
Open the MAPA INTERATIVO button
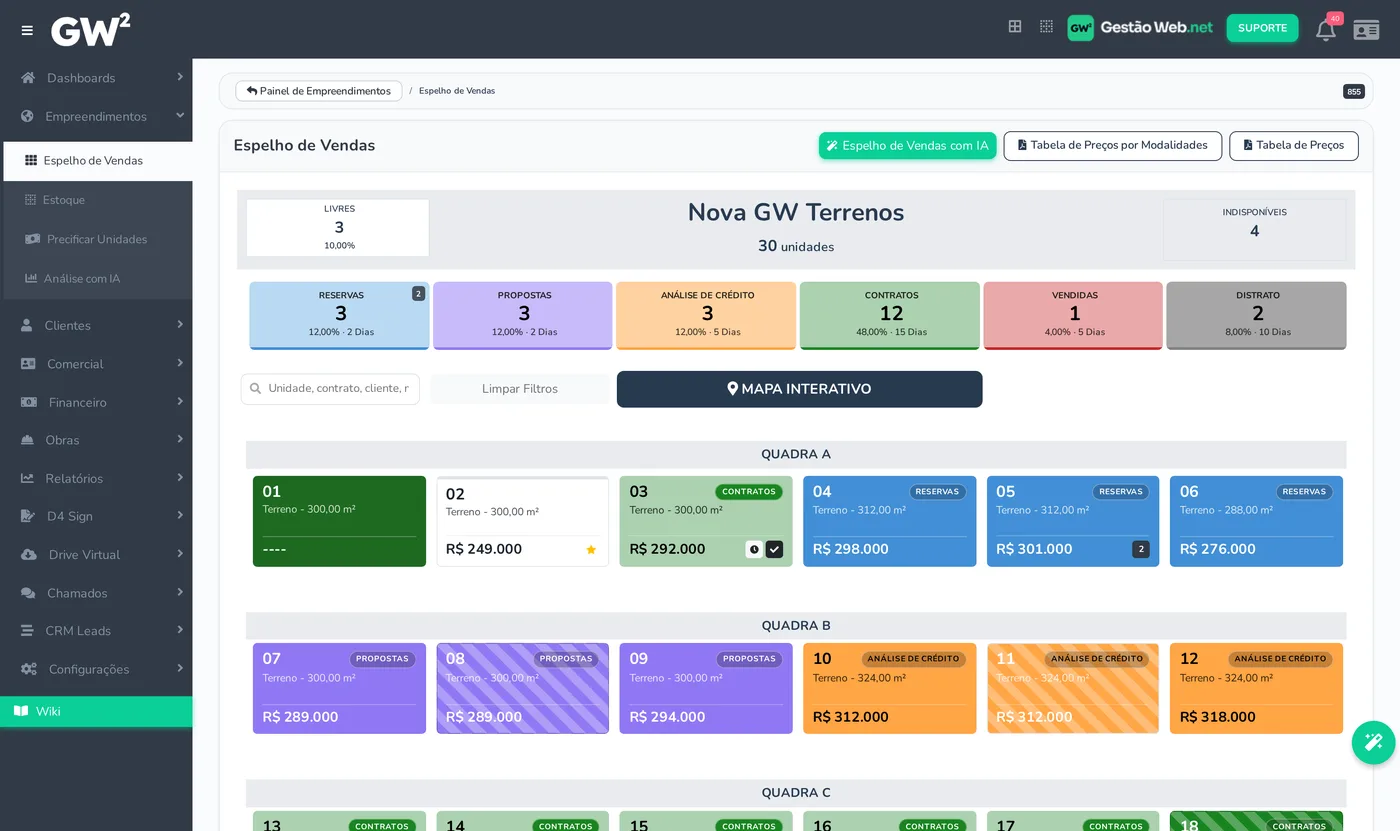click(799, 389)
